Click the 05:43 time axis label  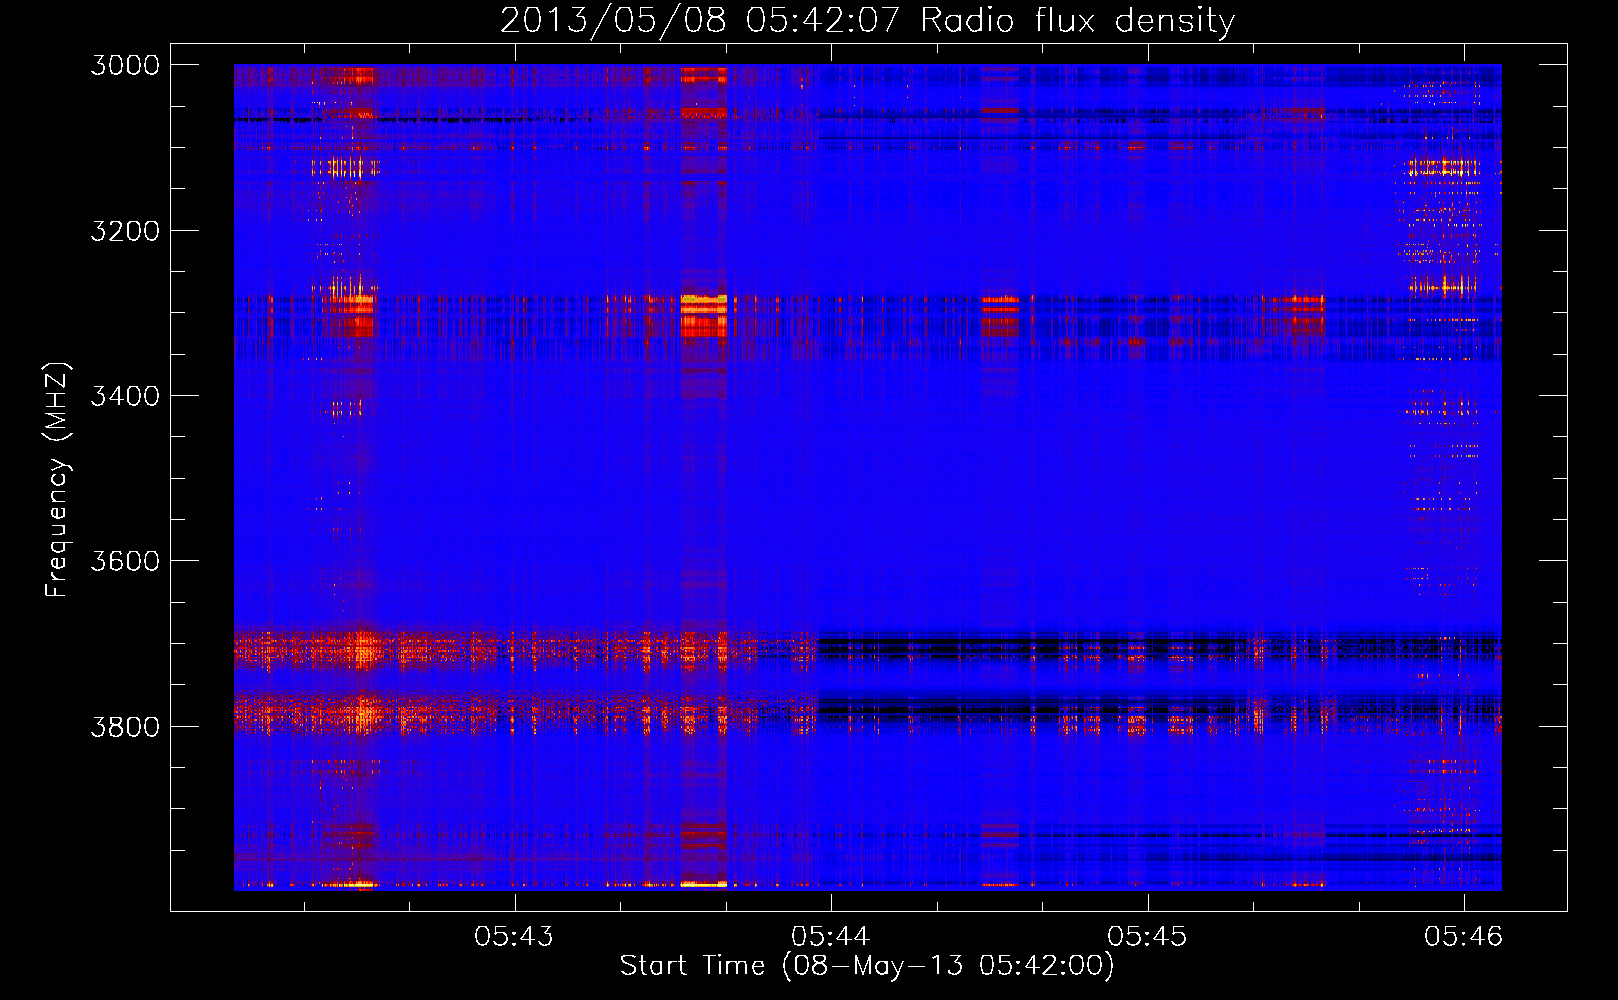point(514,936)
